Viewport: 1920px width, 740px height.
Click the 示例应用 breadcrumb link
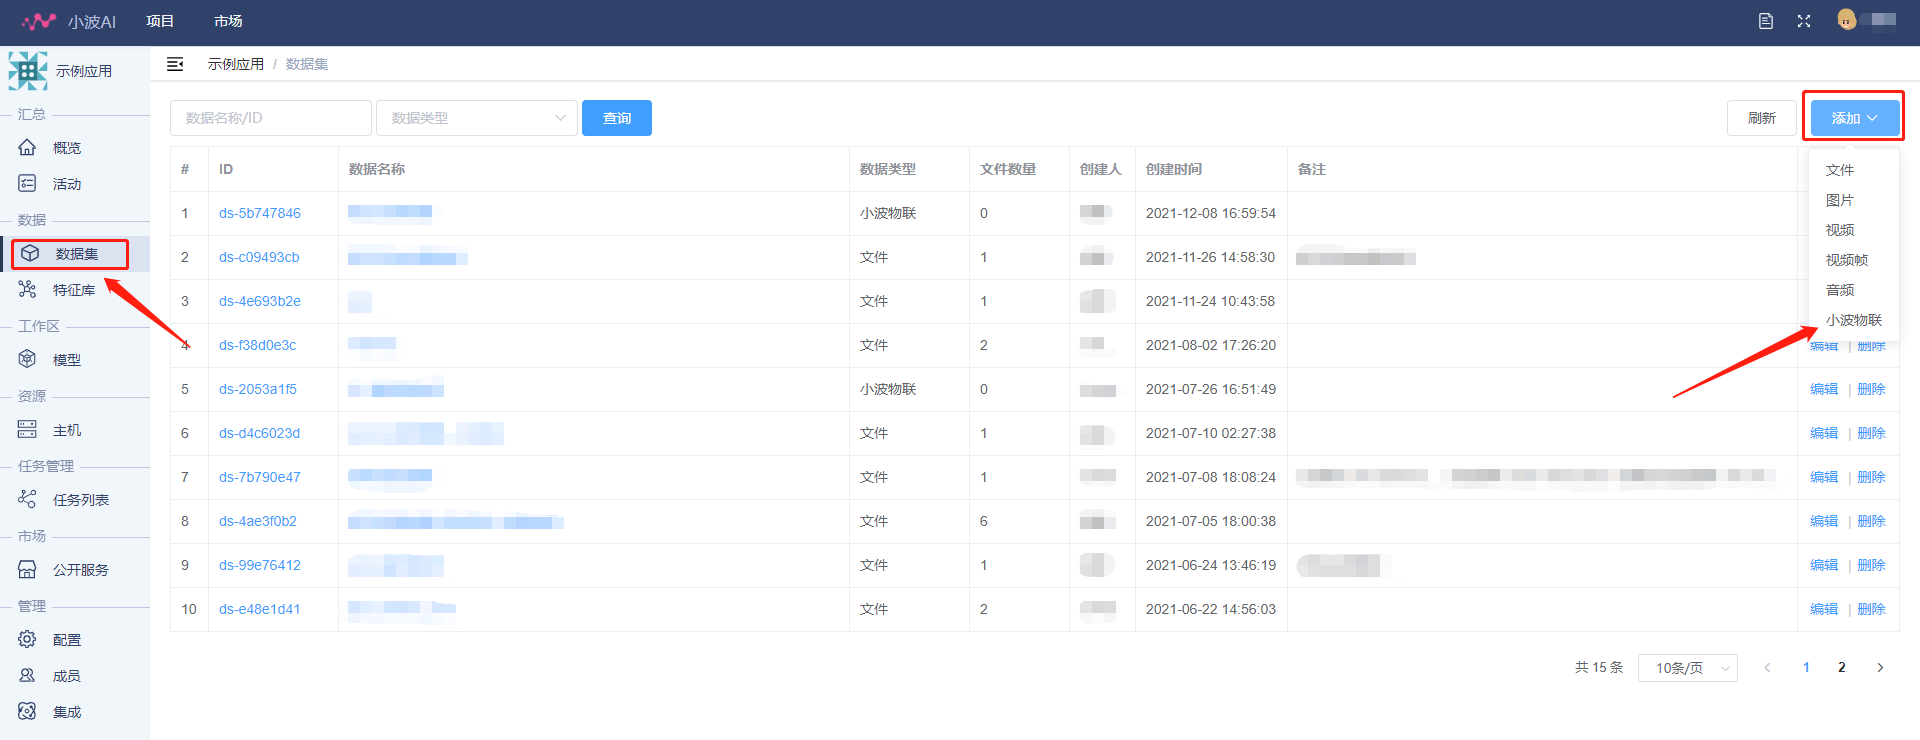point(236,64)
